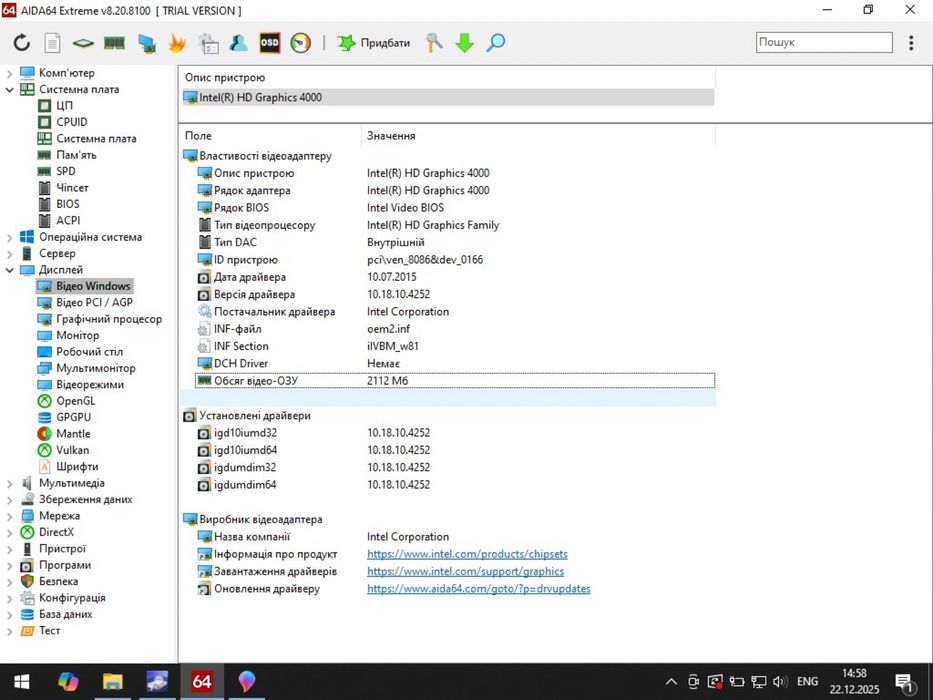
Task: Select Mantle tree item
Action: [73, 434]
